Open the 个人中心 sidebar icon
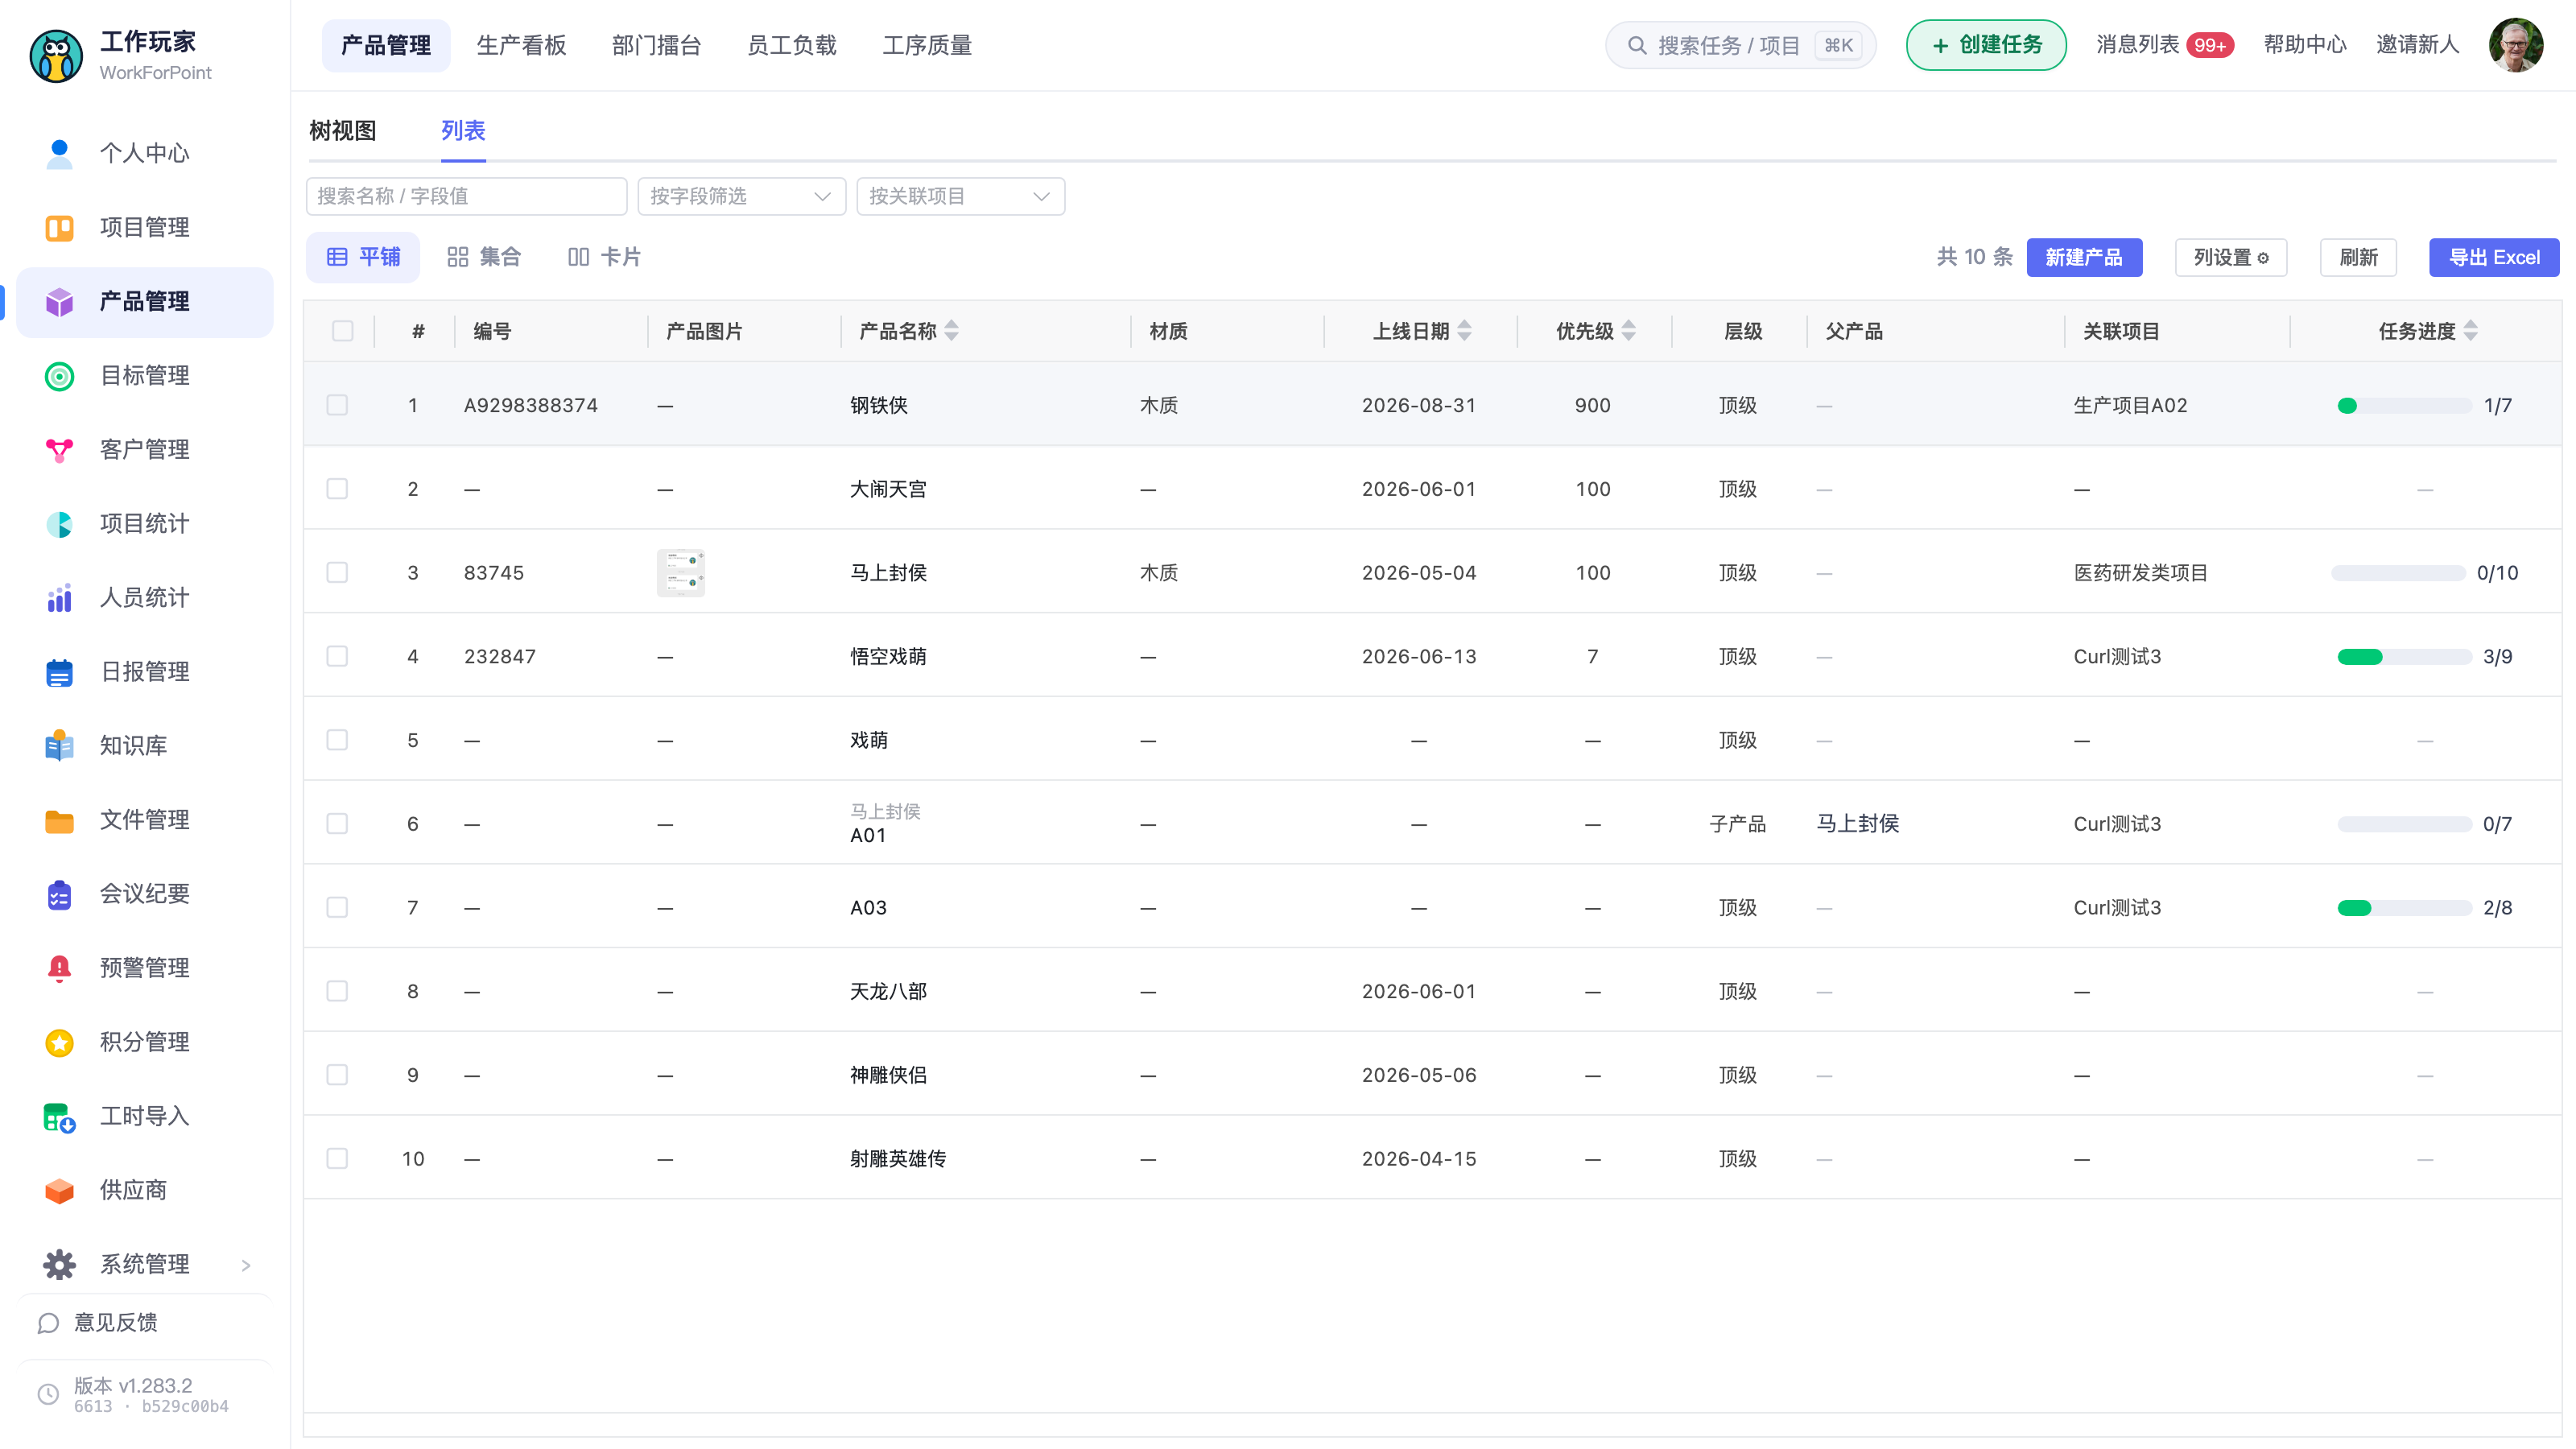Image resolution: width=2576 pixels, height=1449 pixels. [59, 153]
